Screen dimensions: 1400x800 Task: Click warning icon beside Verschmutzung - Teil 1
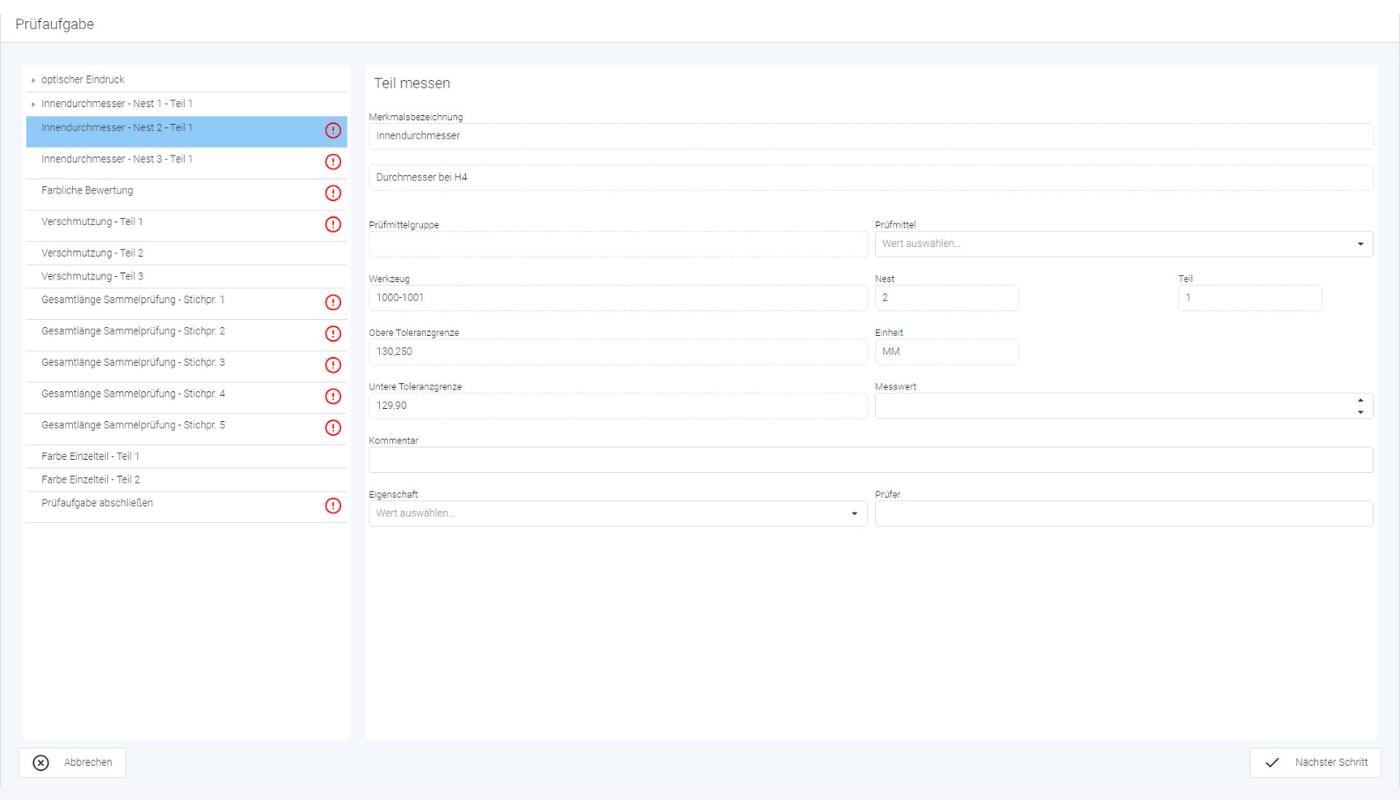pyautogui.click(x=334, y=224)
